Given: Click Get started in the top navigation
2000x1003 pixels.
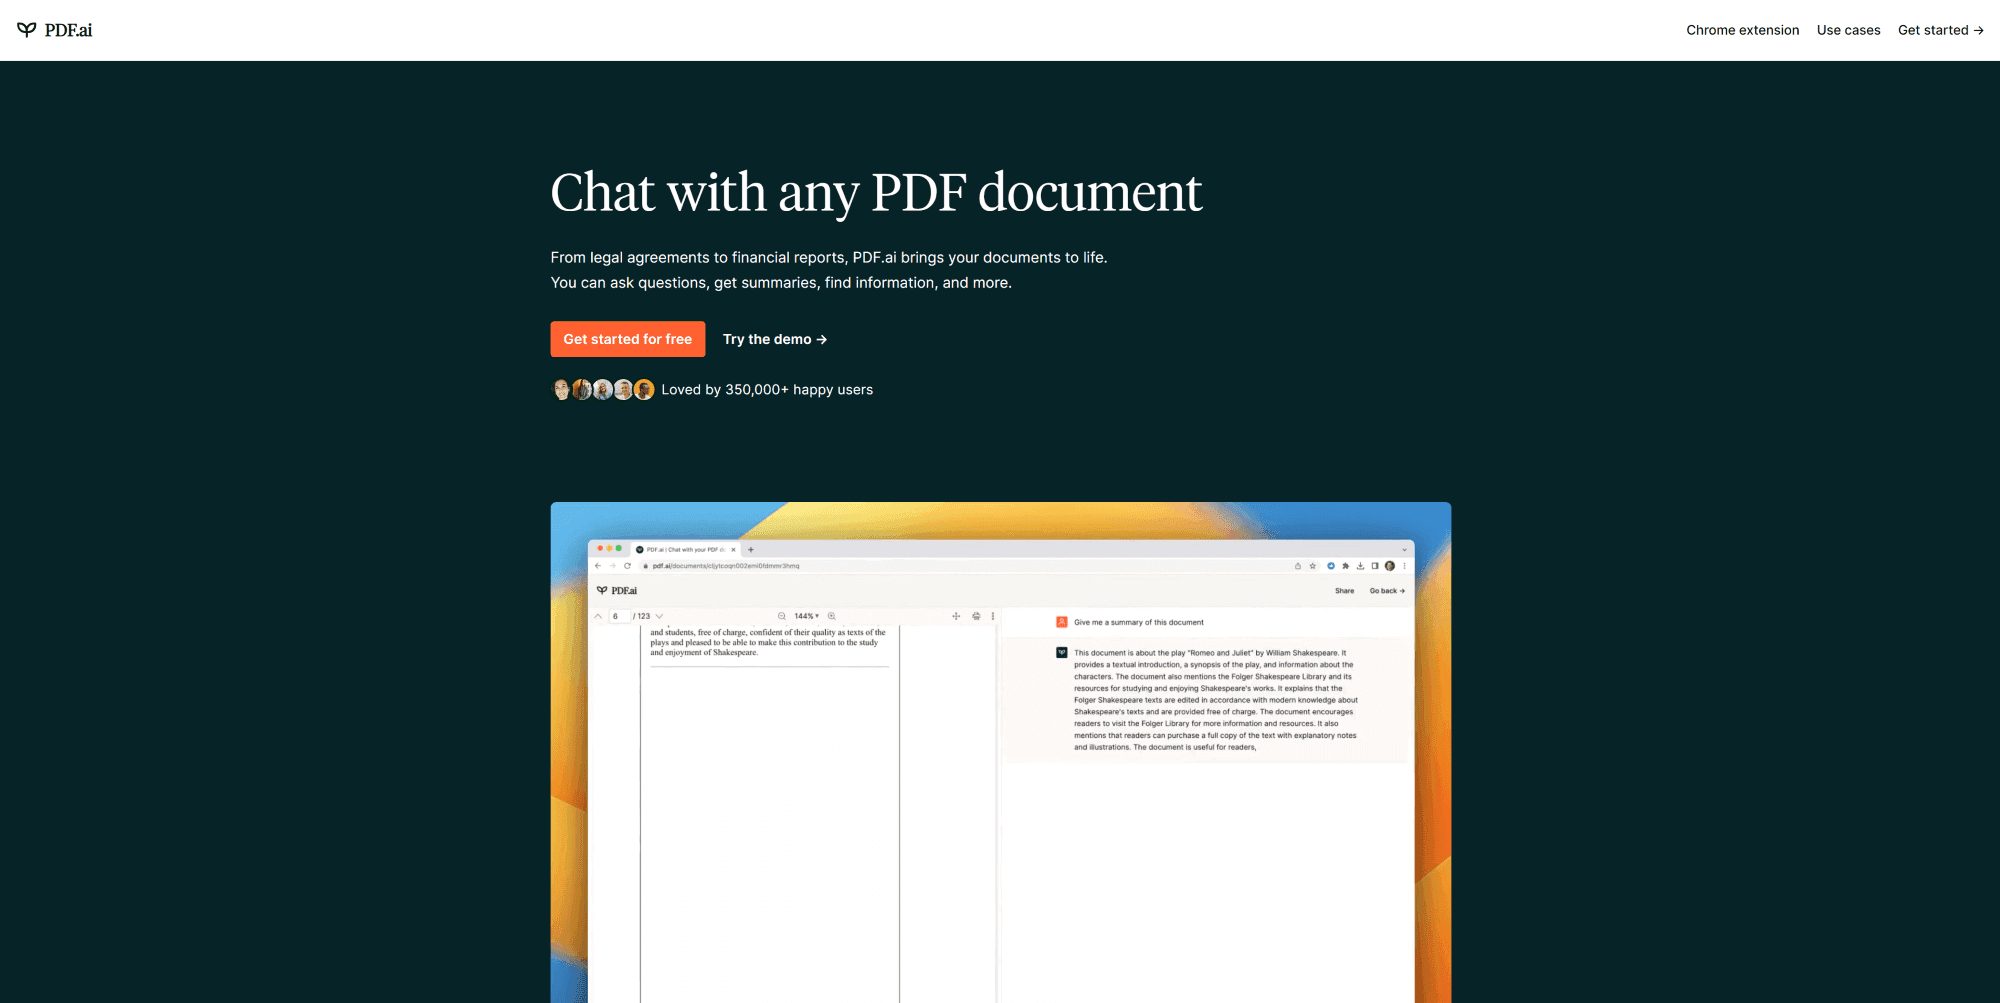Looking at the screenshot, I should tap(1940, 30).
